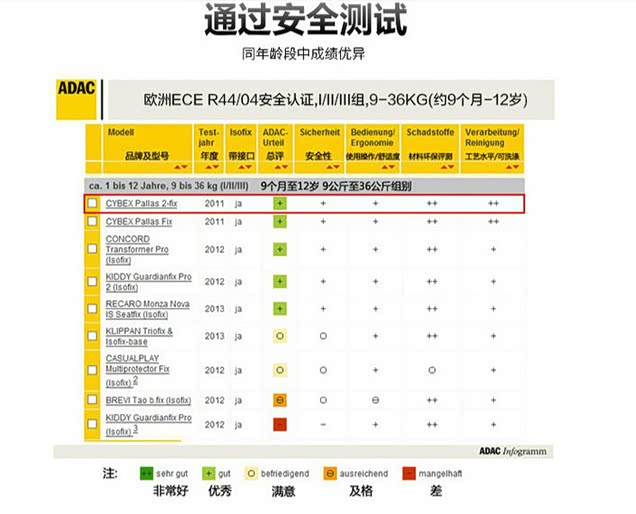Click orange rating icon for BREVI Tao b.fix

coord(280,400)
